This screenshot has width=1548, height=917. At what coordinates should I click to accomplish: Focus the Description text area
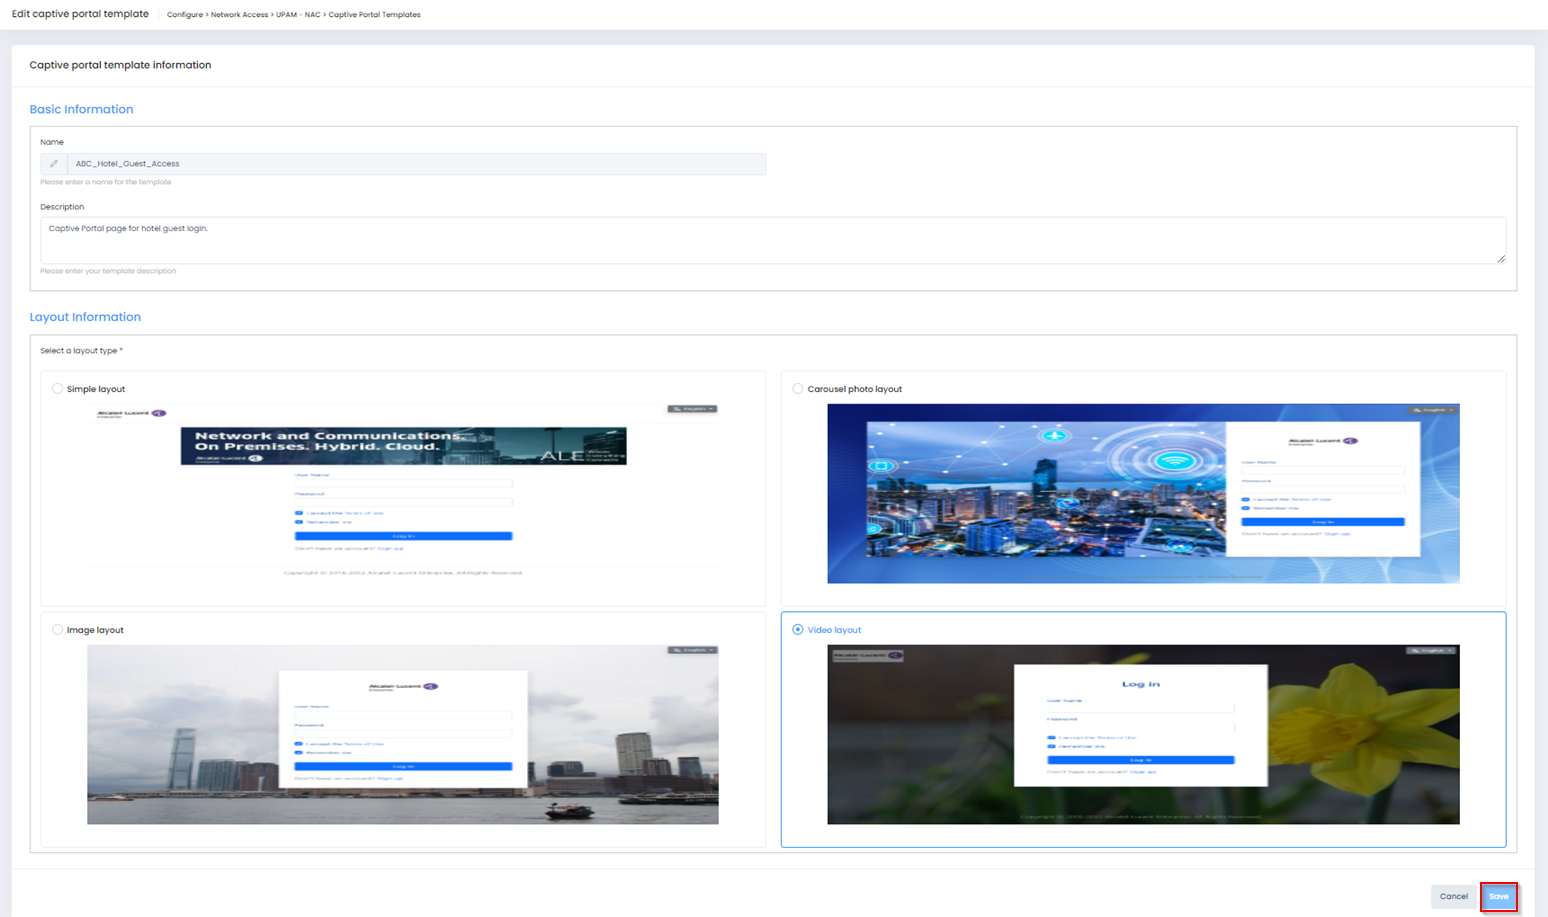pyautogui.click(x=772, y=241)
